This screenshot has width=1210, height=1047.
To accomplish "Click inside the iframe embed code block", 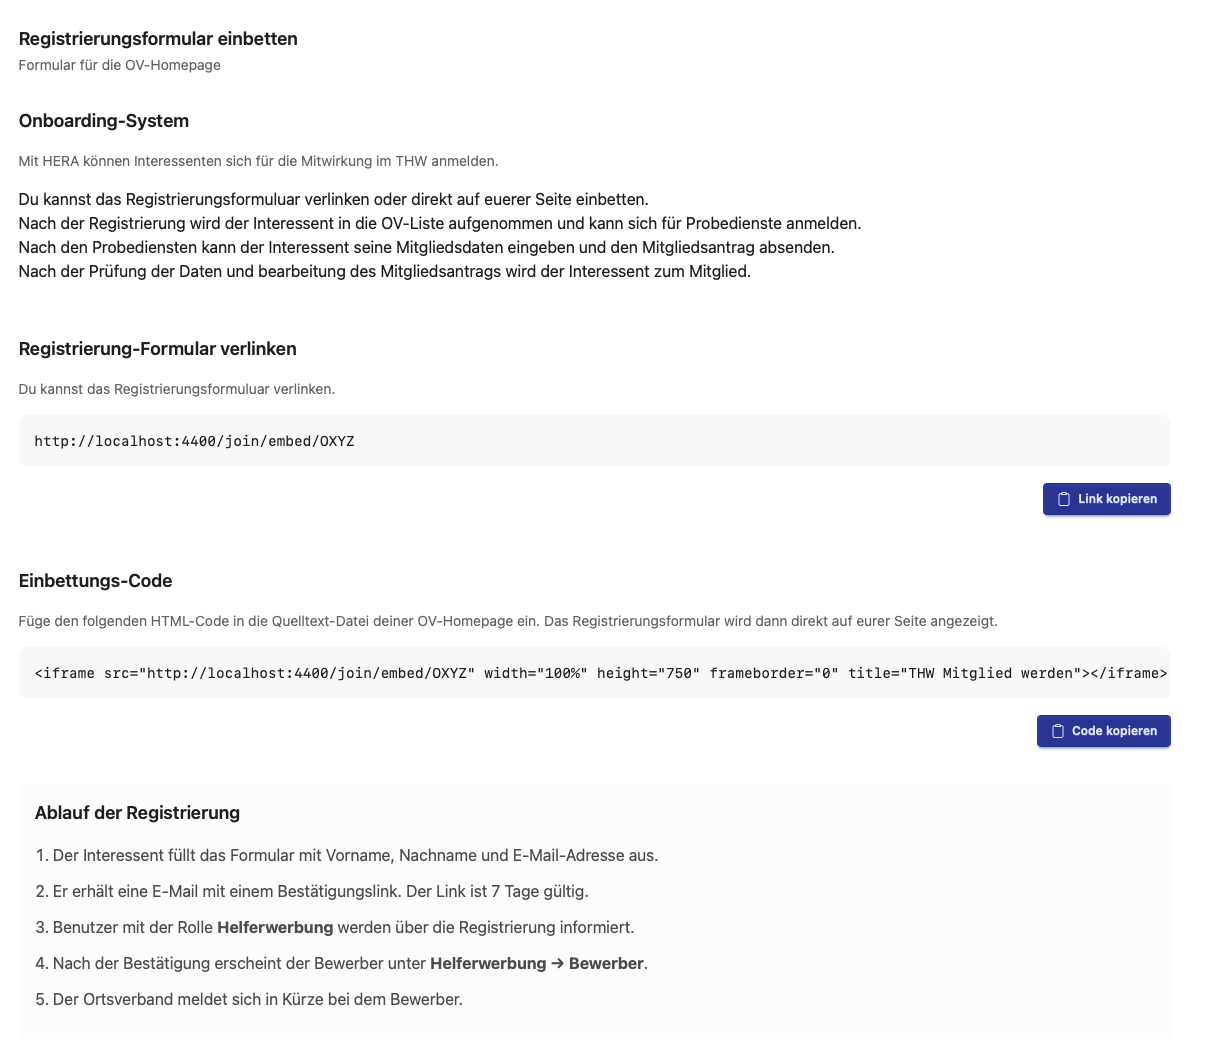I will click(x=594, y=673).
